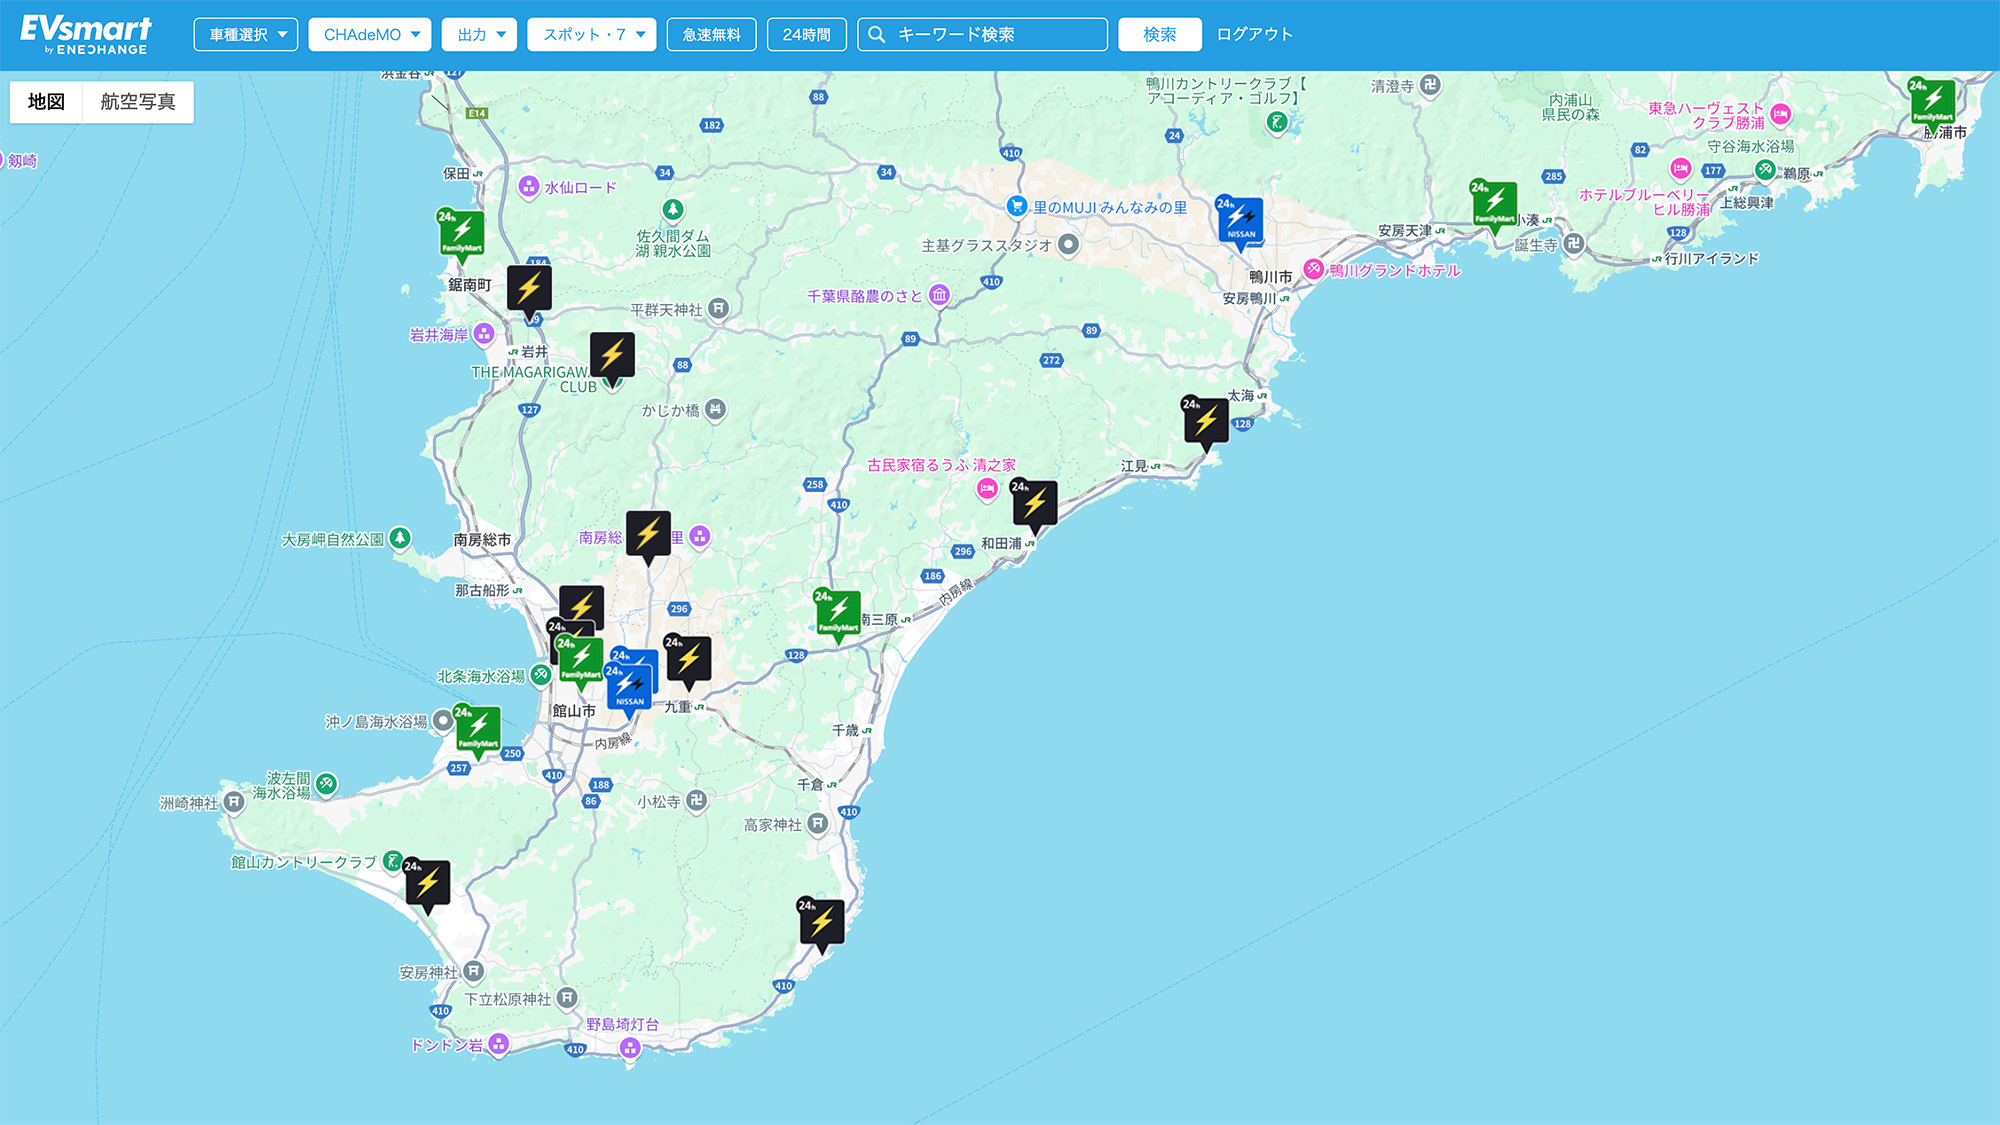Switch to 航空写真 map view
Viewport: 2000px width, 1125px height.
tap(138, 102)
